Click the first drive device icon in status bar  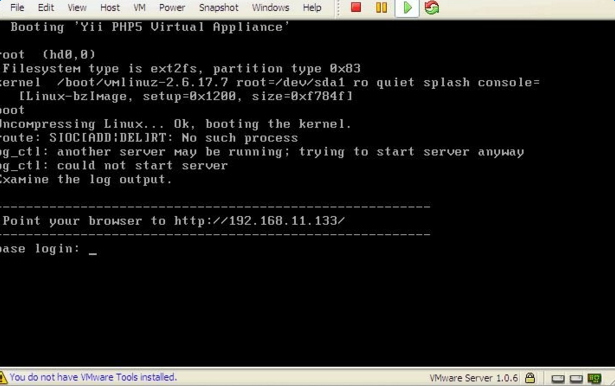tap(558, 379)
